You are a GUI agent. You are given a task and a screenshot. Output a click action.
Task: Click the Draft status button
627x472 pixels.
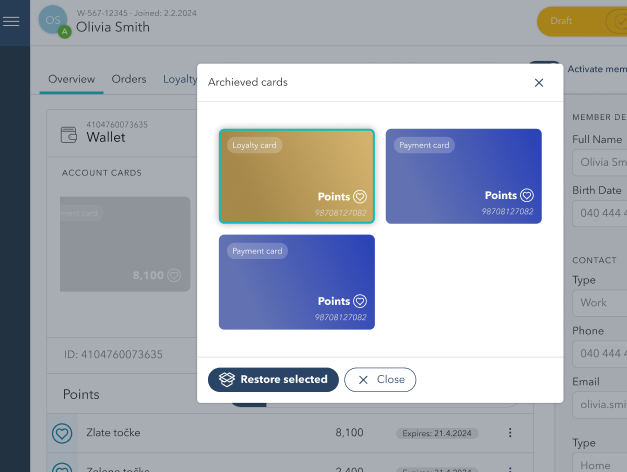[x=582, y=21]
